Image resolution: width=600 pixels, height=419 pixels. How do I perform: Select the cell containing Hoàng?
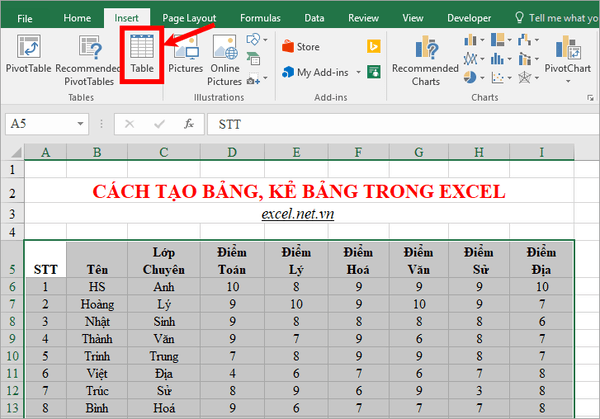point(97,303)
